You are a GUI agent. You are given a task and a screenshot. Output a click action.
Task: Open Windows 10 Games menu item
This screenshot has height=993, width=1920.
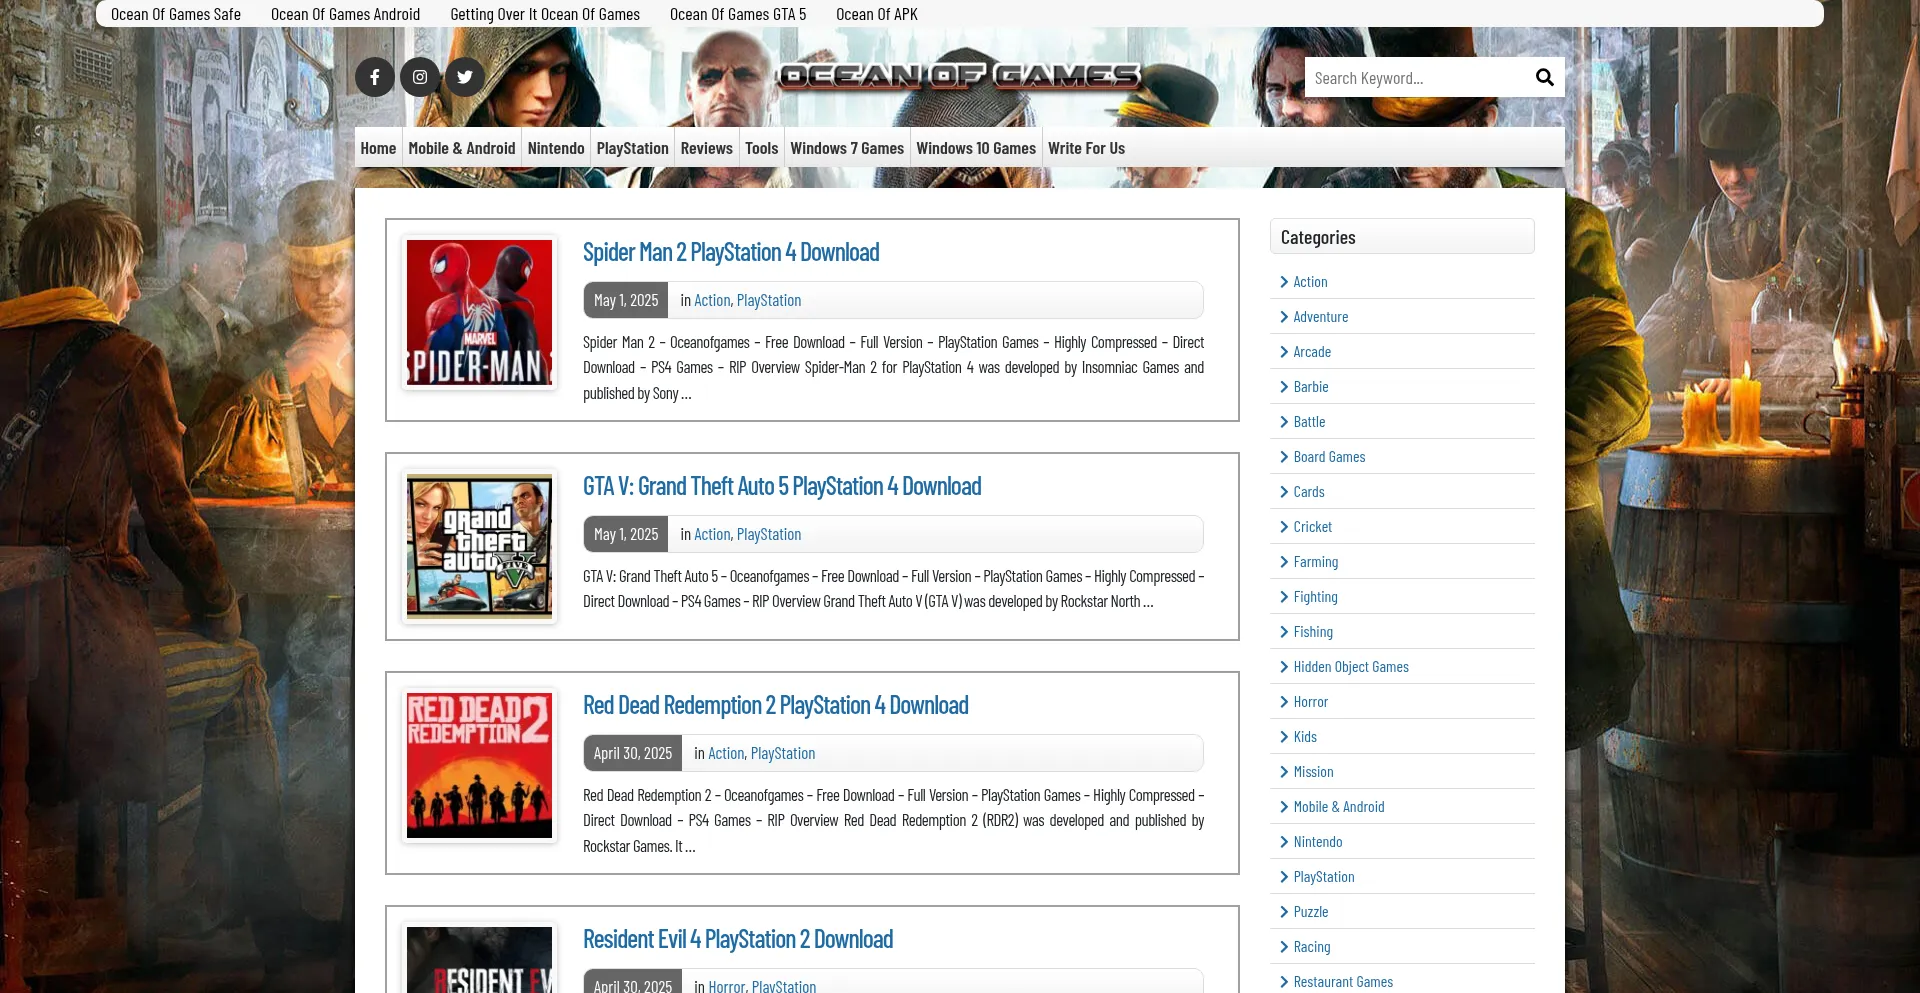pyautogui.click(x=976, y=148)
